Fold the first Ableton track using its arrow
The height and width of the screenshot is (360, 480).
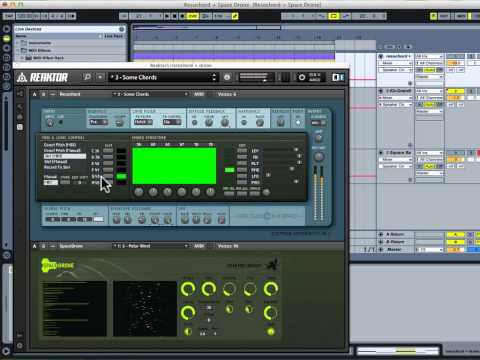381,56
